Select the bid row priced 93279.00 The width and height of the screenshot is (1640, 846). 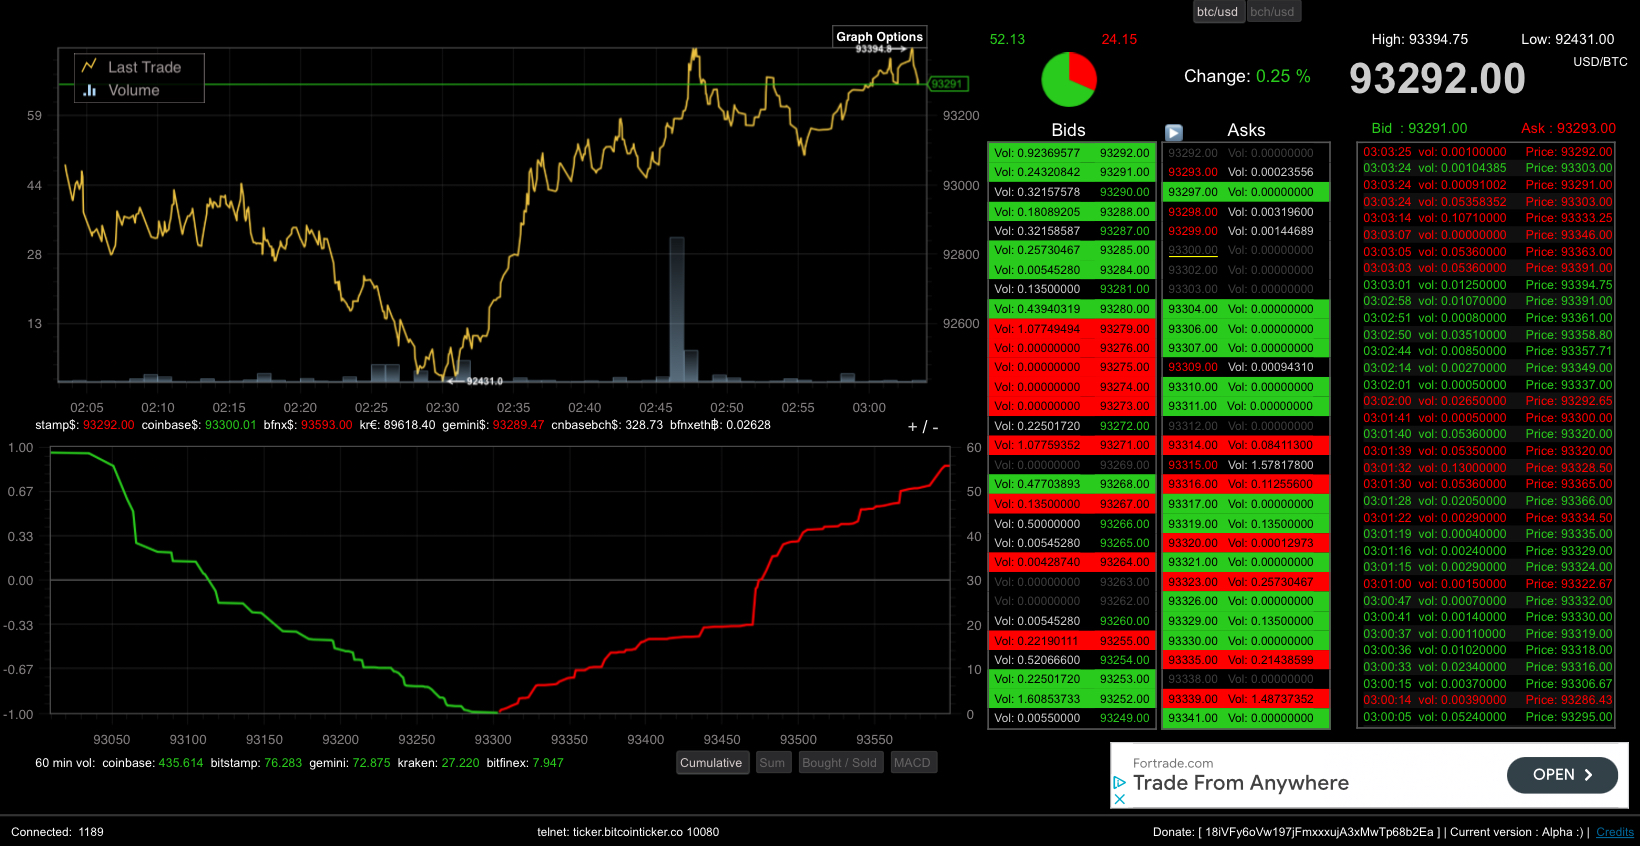point(1072,329)
